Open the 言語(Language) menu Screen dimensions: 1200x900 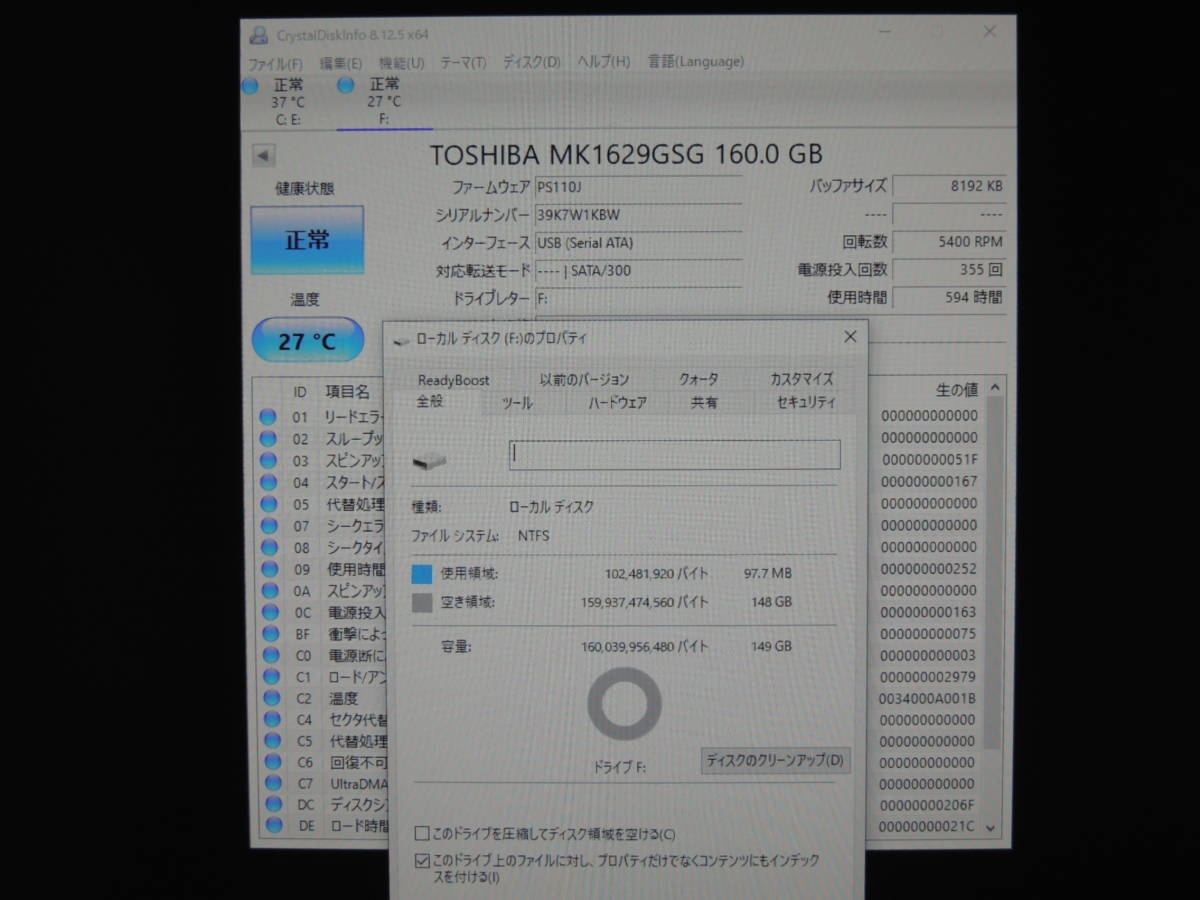pyautogui.click(x=696, y=62)
